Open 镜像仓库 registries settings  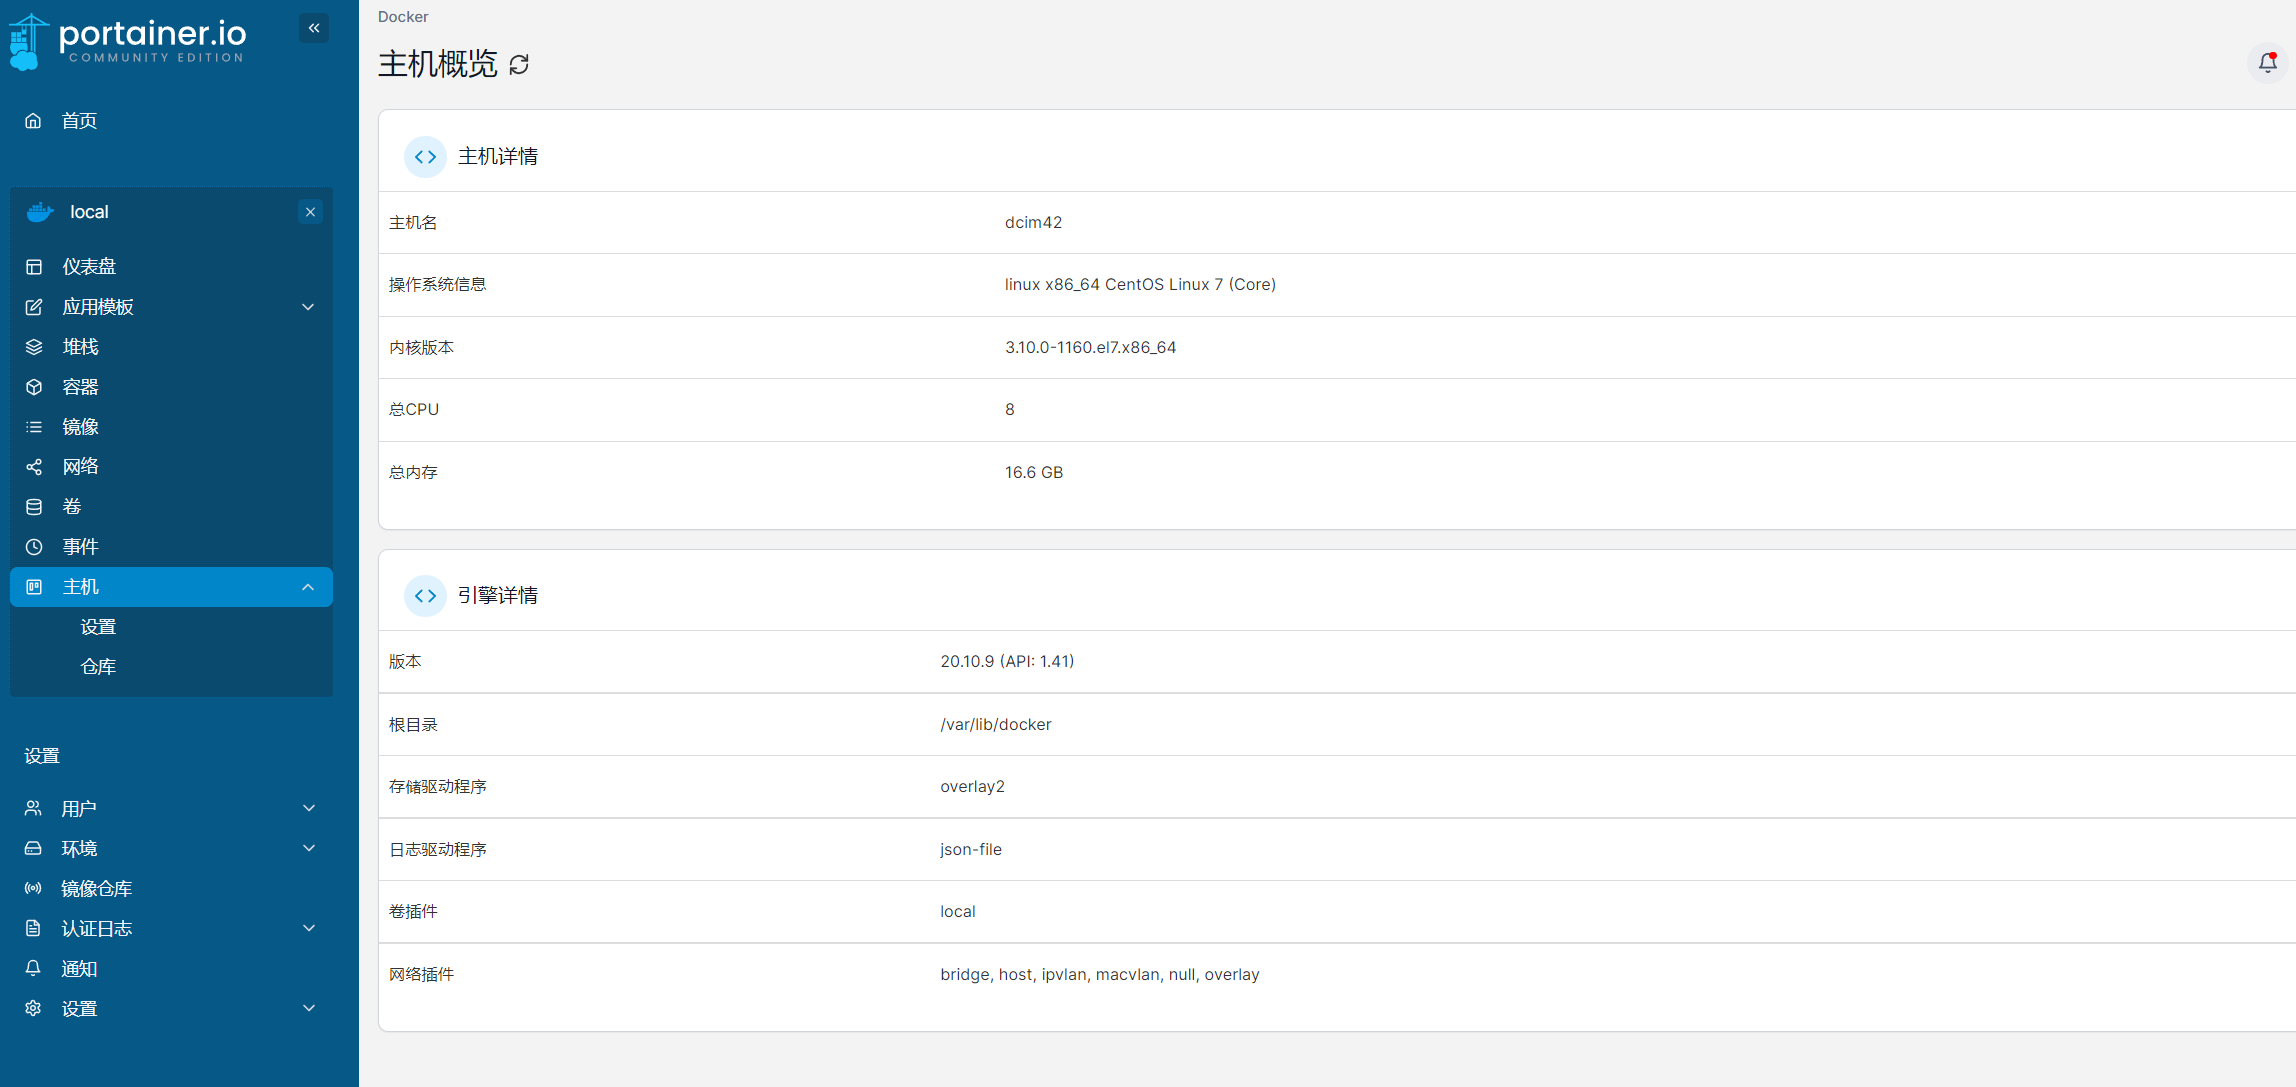coord(96,889)
